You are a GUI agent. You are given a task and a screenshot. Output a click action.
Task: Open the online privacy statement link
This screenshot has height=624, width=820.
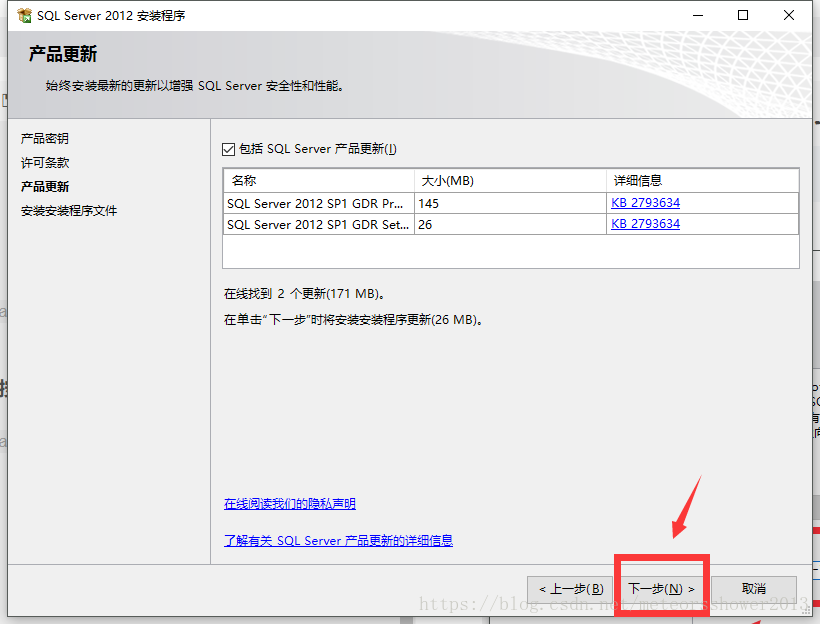pos(290,504)
